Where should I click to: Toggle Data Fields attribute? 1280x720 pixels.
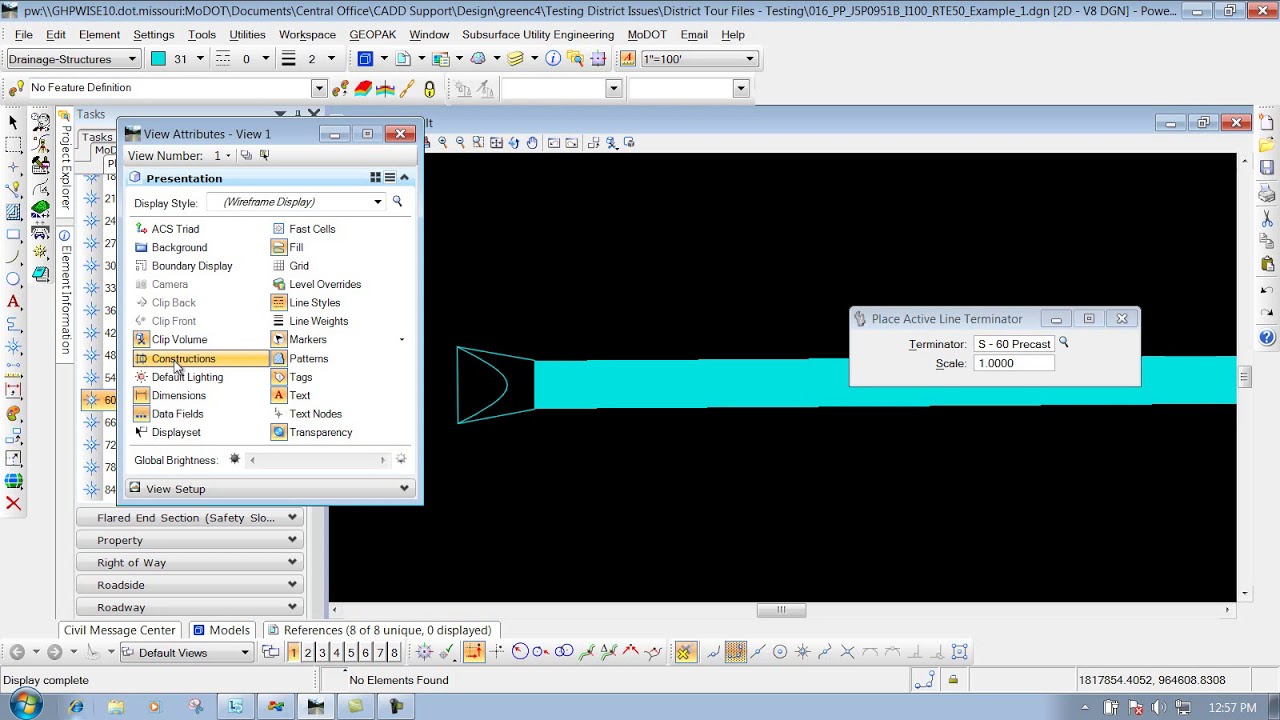click(x=168, y=414)
